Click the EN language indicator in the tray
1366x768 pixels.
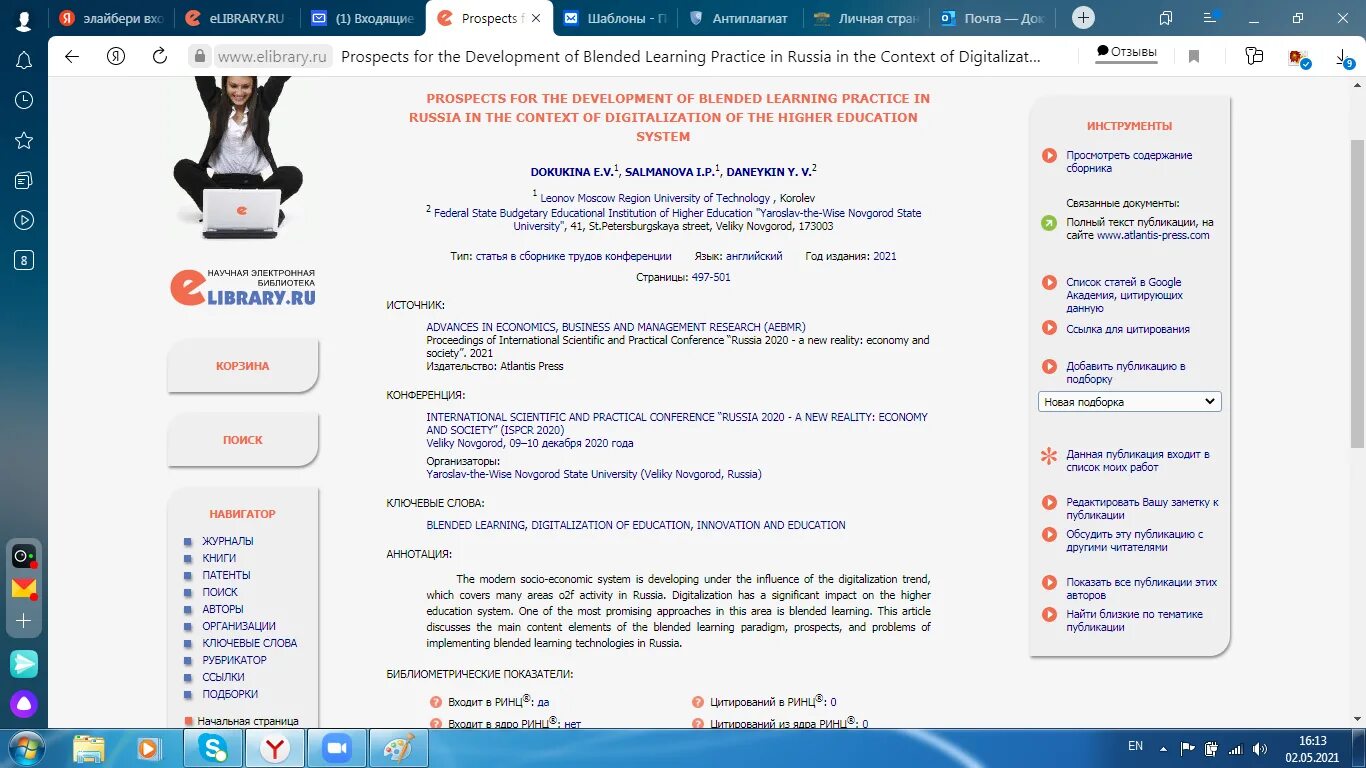(1135, 746)
